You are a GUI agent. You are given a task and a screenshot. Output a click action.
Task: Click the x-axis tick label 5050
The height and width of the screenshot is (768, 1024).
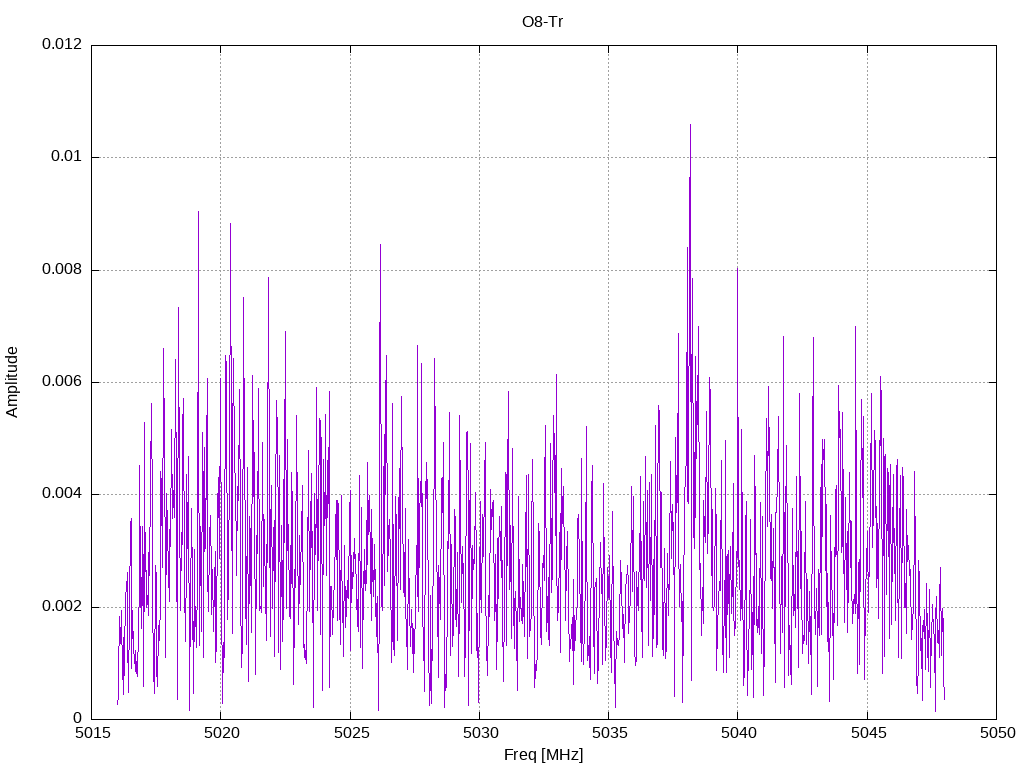[997, 733]
